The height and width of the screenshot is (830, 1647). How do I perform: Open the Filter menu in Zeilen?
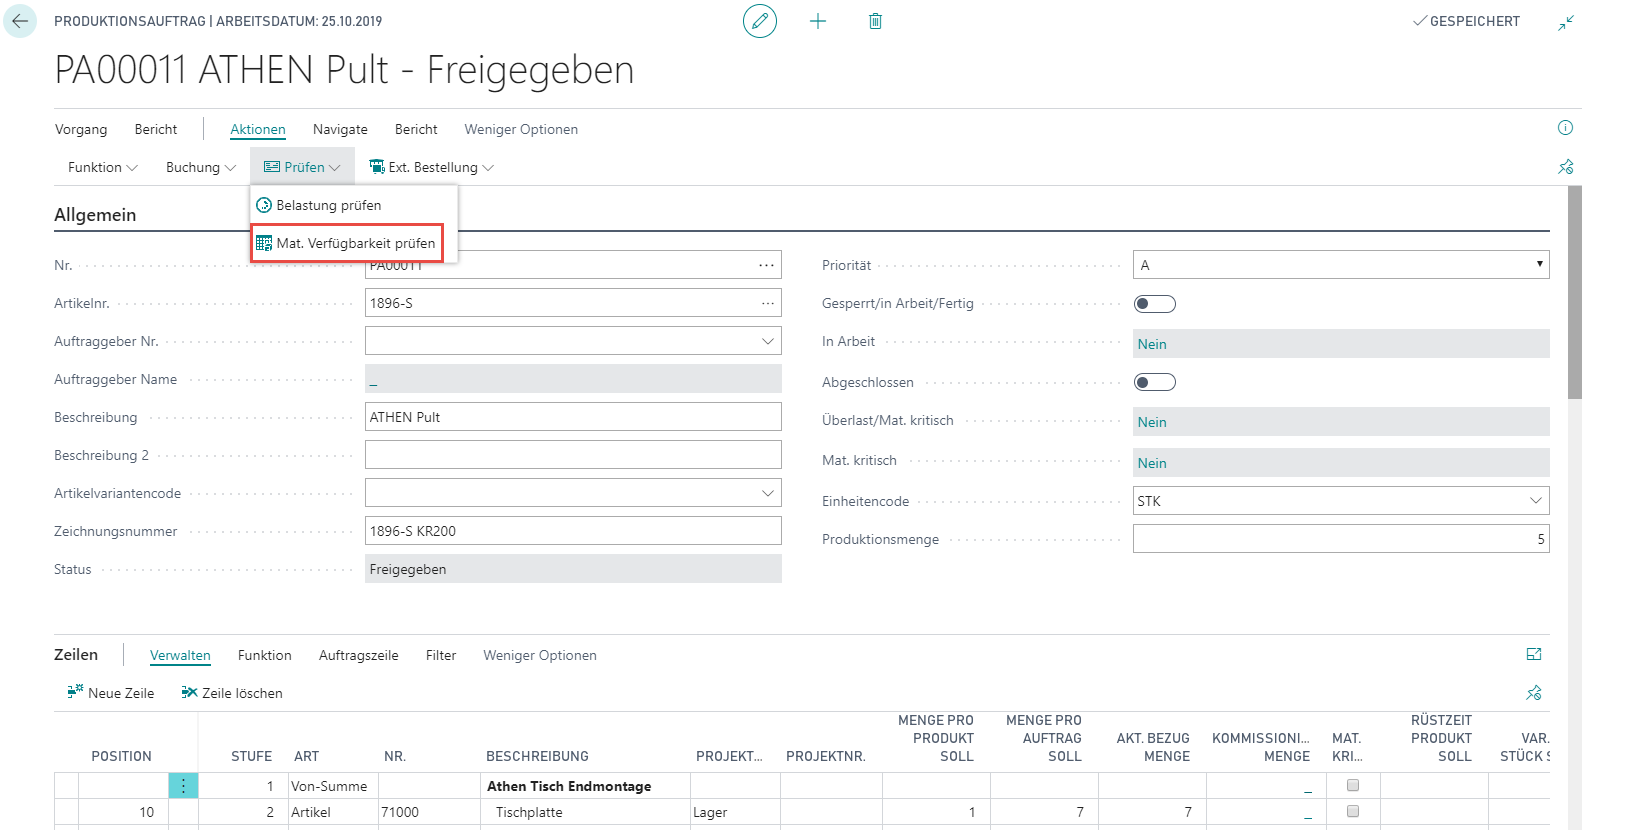coord(441,655)
